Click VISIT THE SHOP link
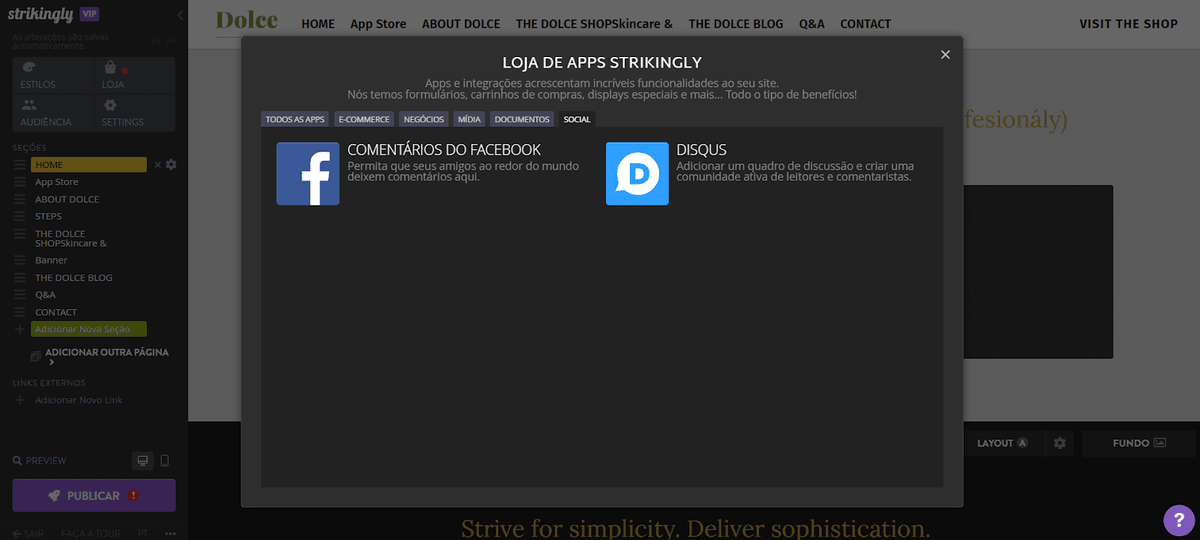1200x540 pixels. point(1129,23)
